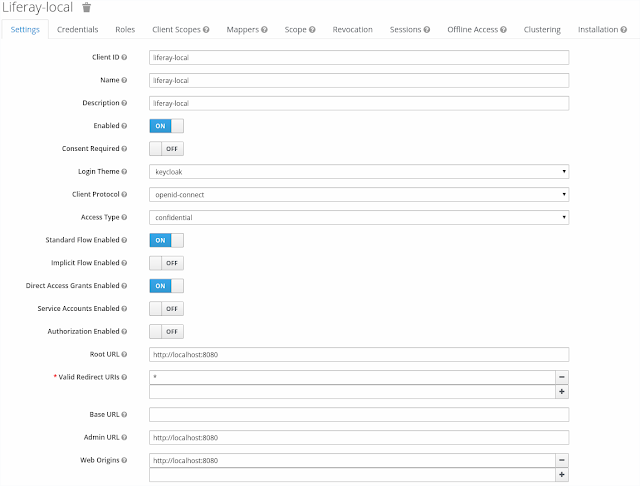This screenshot has height=486, width=640.
Task: Switch to the Roles tab
Action: [125, 29]
